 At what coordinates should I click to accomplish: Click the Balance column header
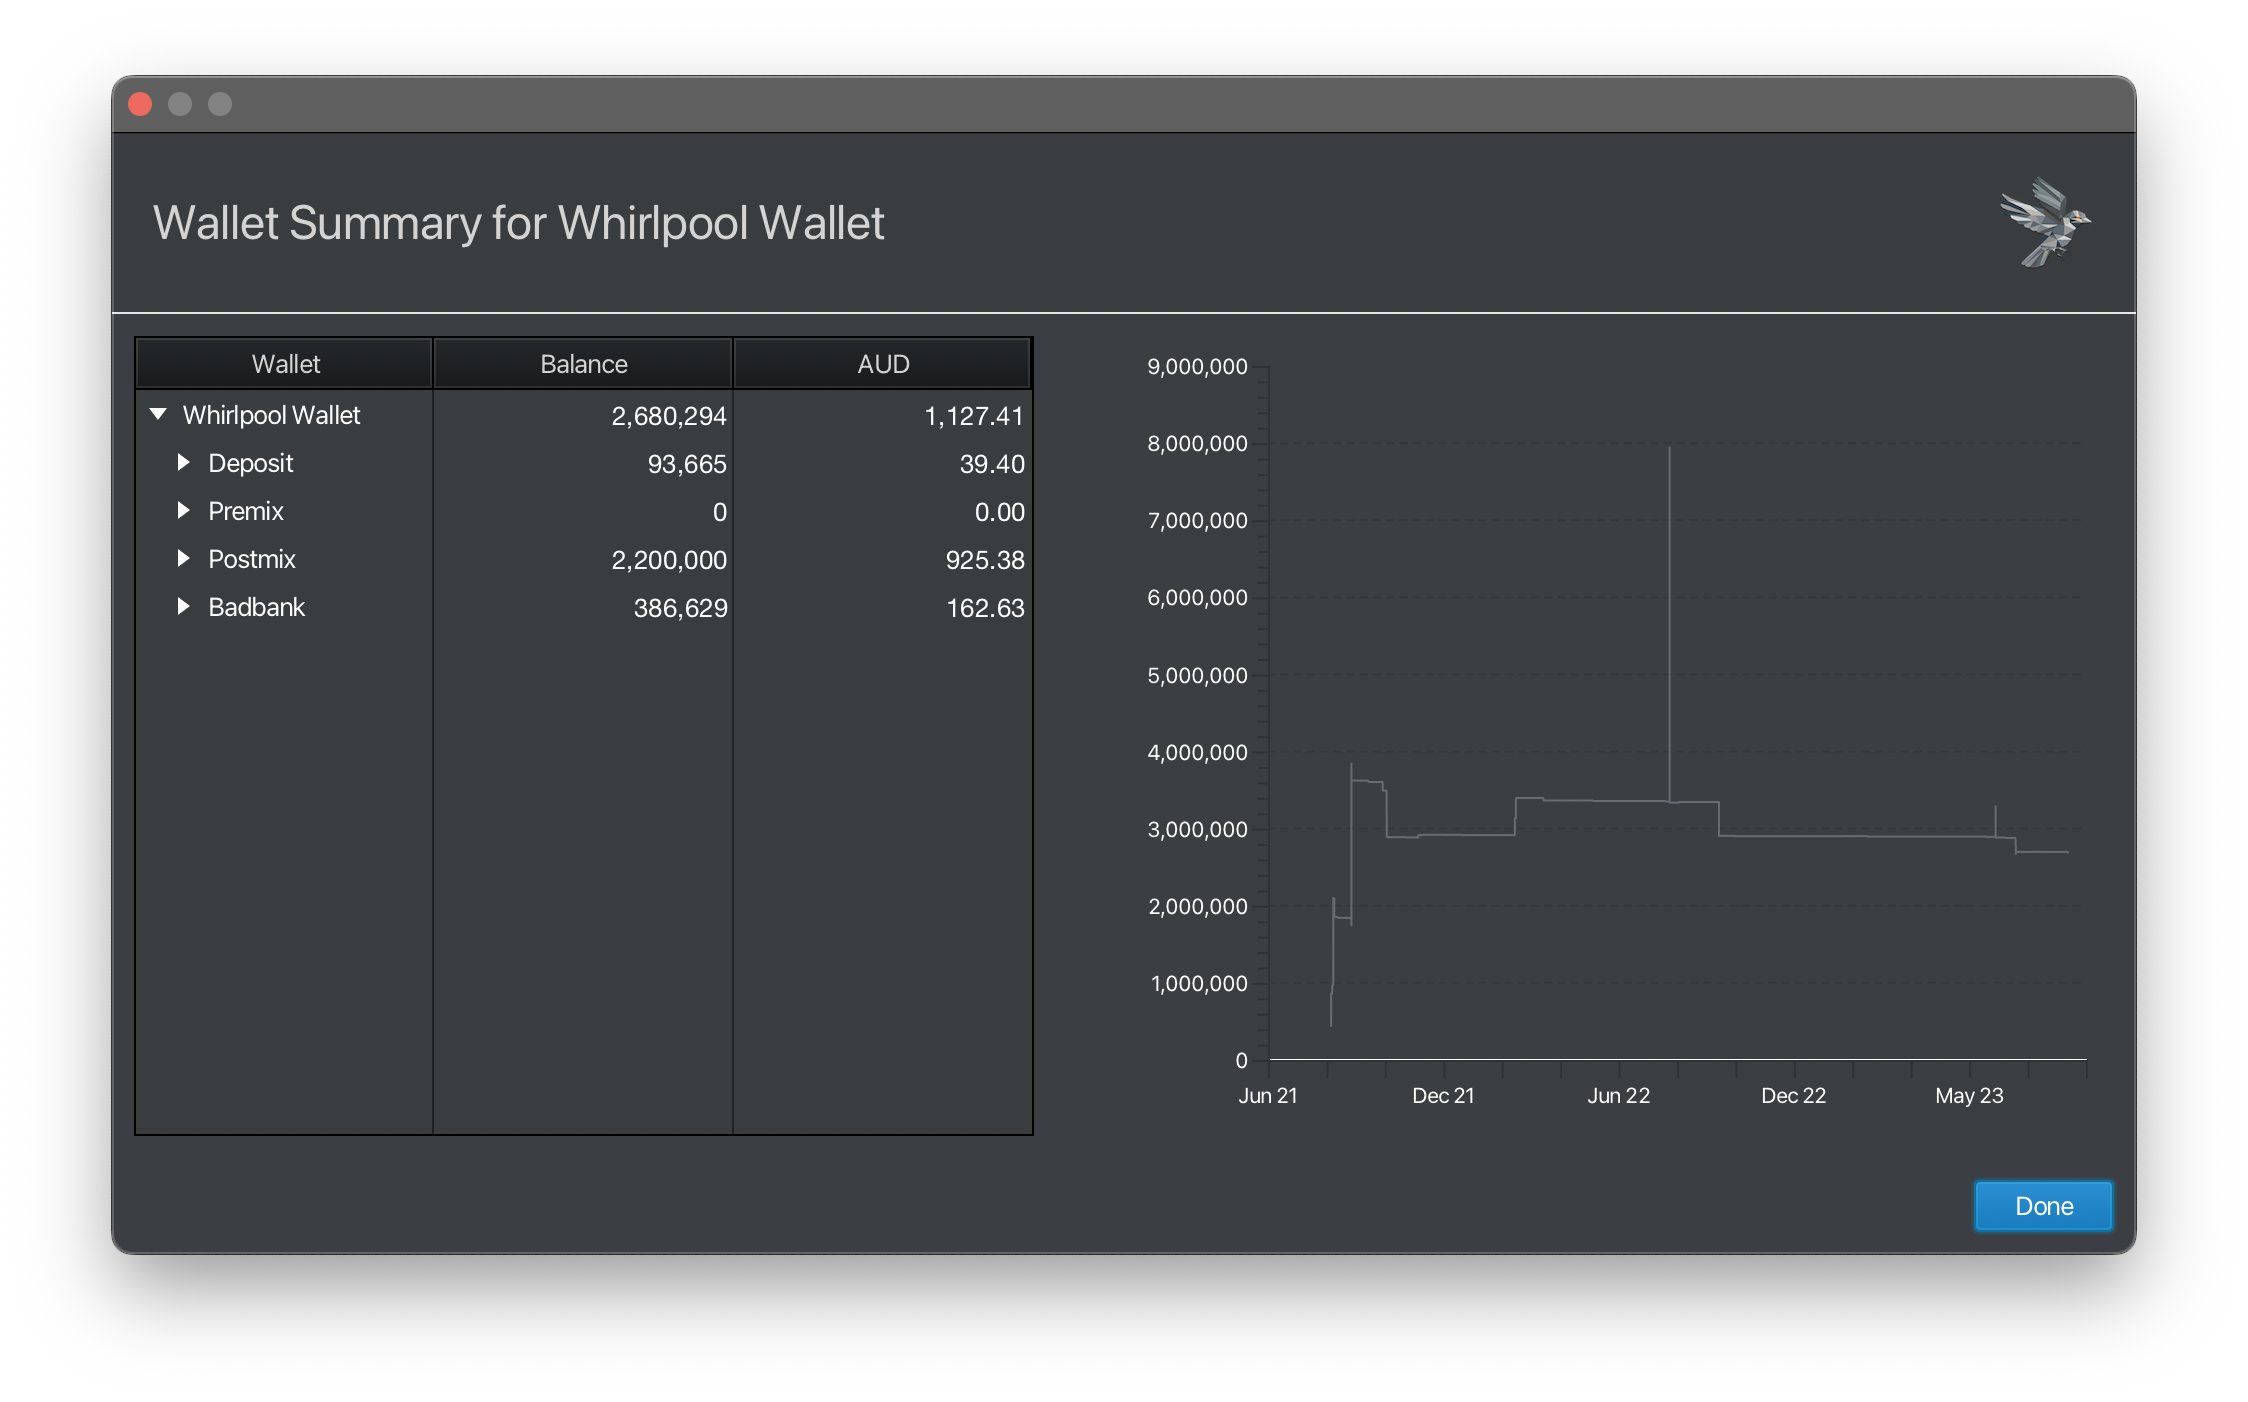[x=583, y=364]
